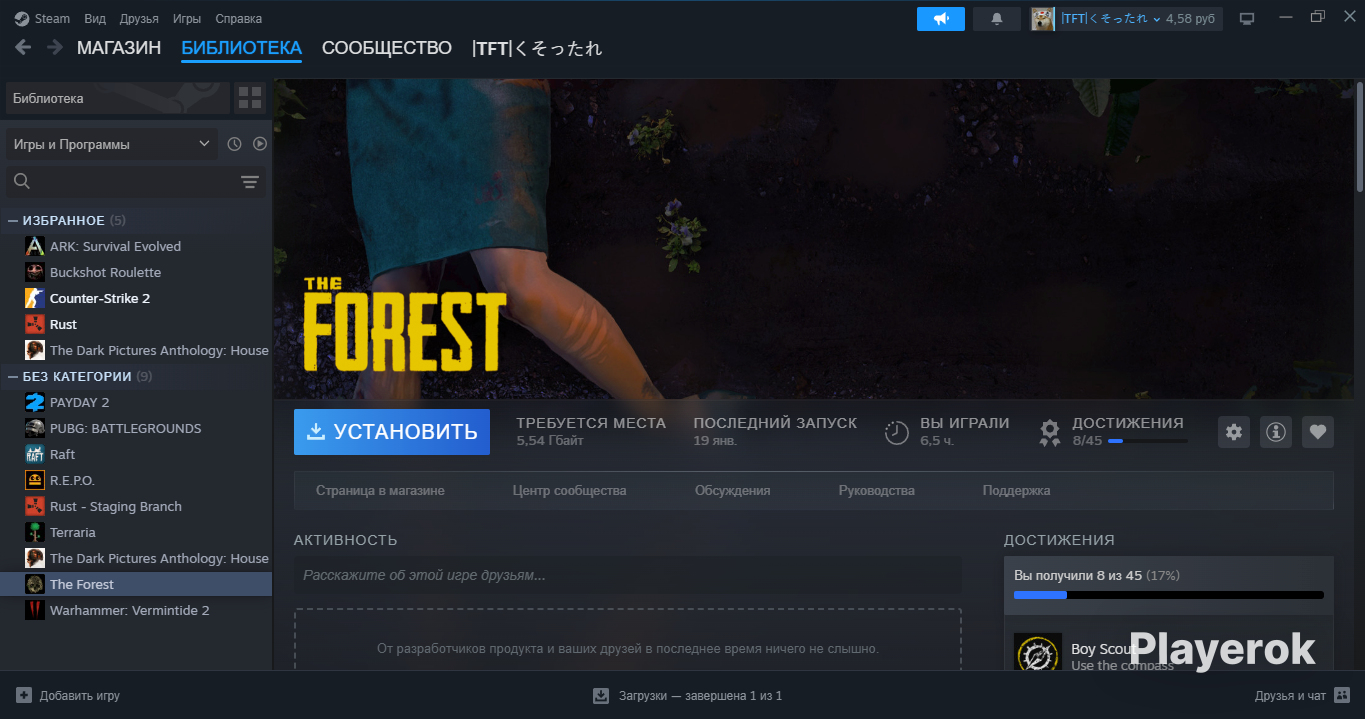1365x719 pixels.
Task: Show ready-to-play games play icon
Action: (260, 144)
